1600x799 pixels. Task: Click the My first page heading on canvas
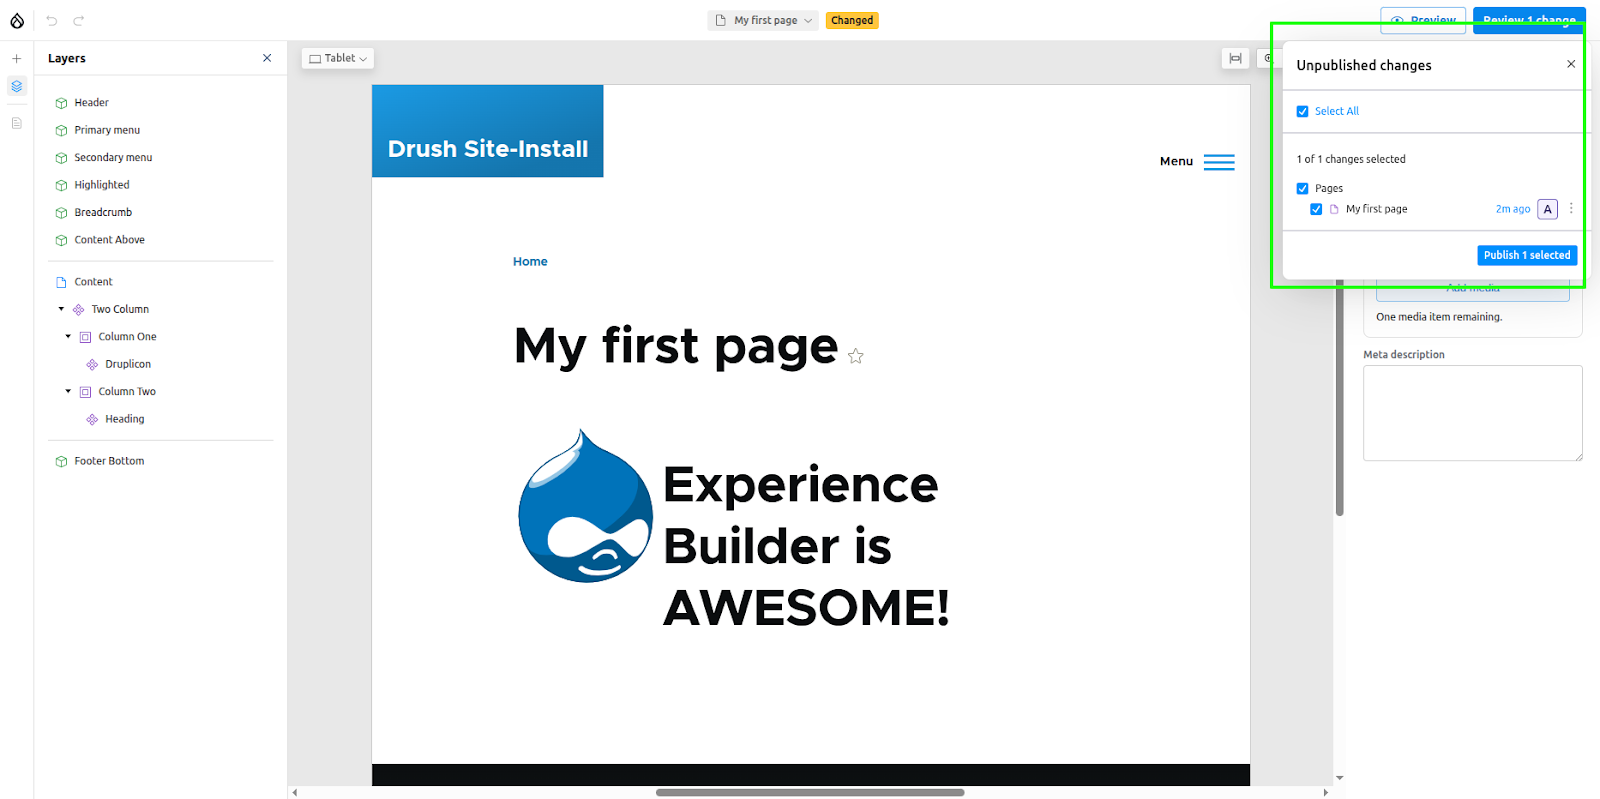click(x=676, y=346)
